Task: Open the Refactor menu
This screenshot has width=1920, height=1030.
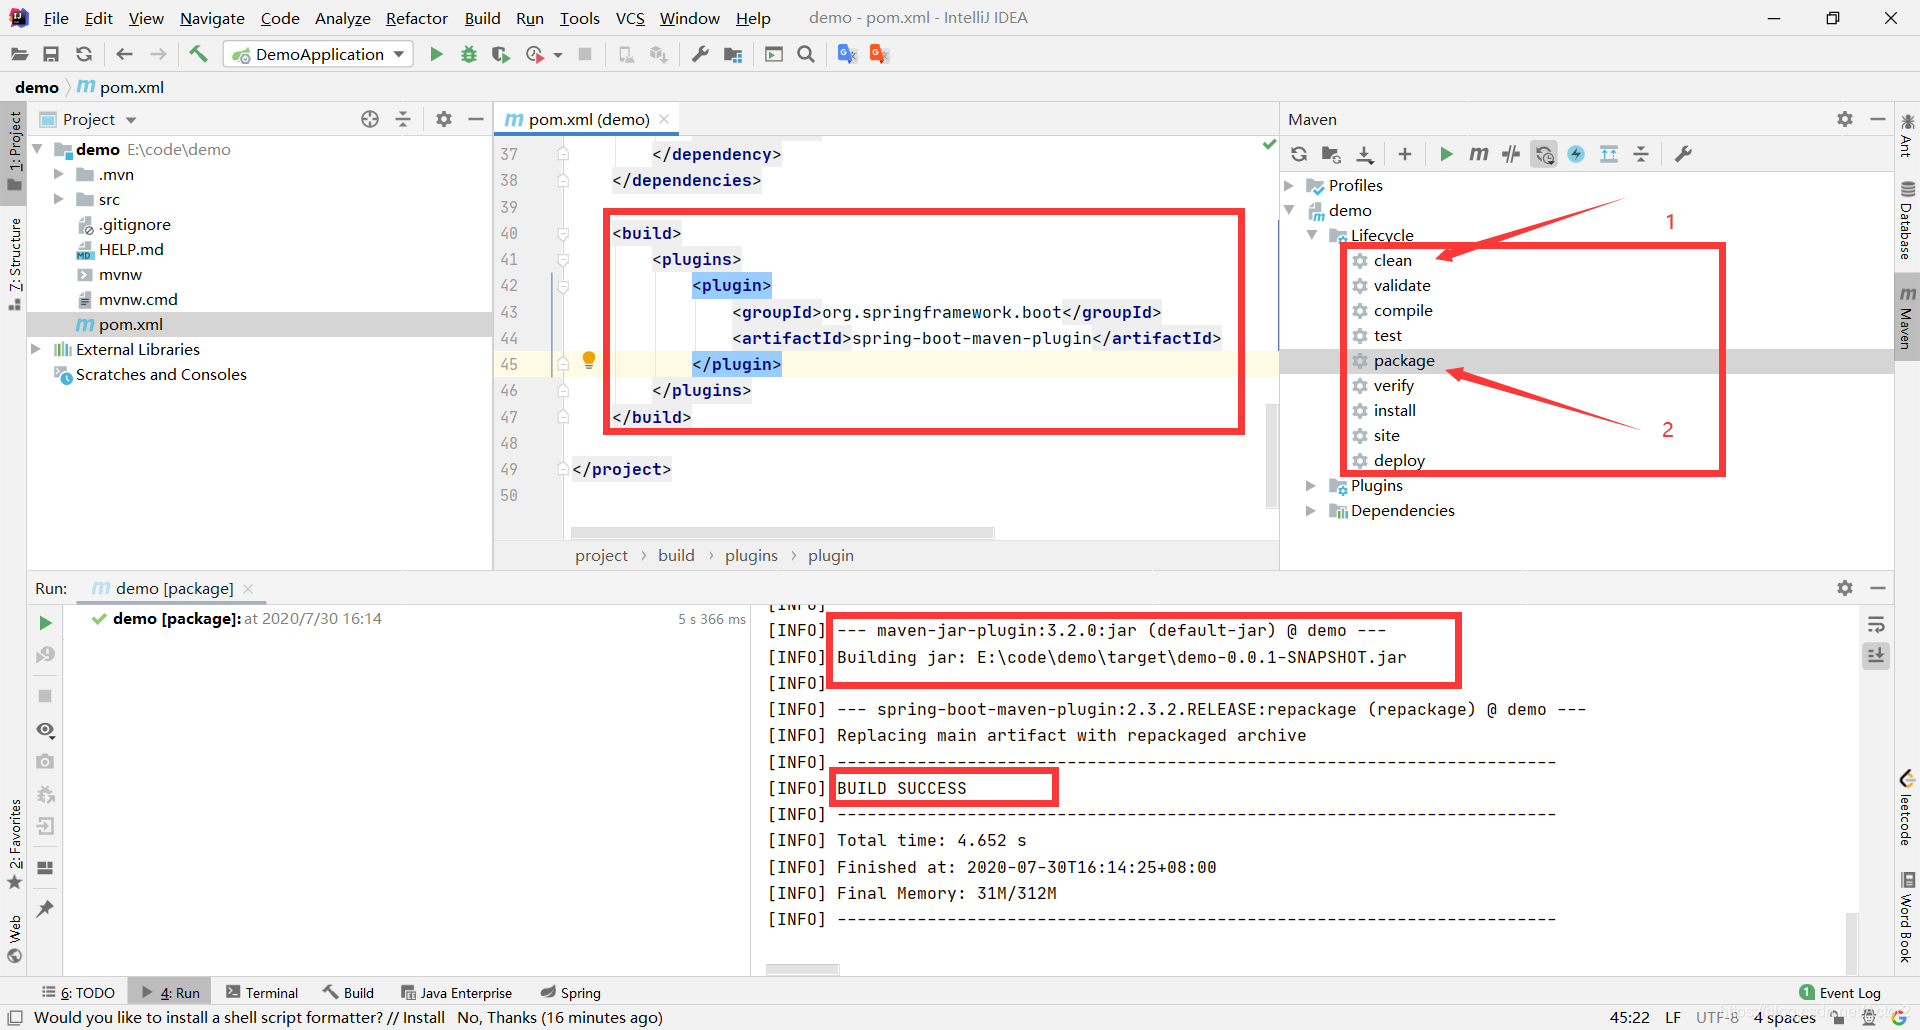Action: [x=417, y=18]
